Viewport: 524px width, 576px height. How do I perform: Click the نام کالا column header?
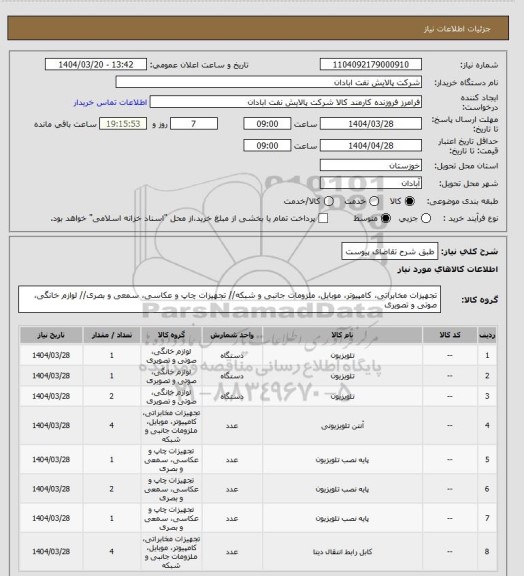pyautogui.click(x=342, y=335)
